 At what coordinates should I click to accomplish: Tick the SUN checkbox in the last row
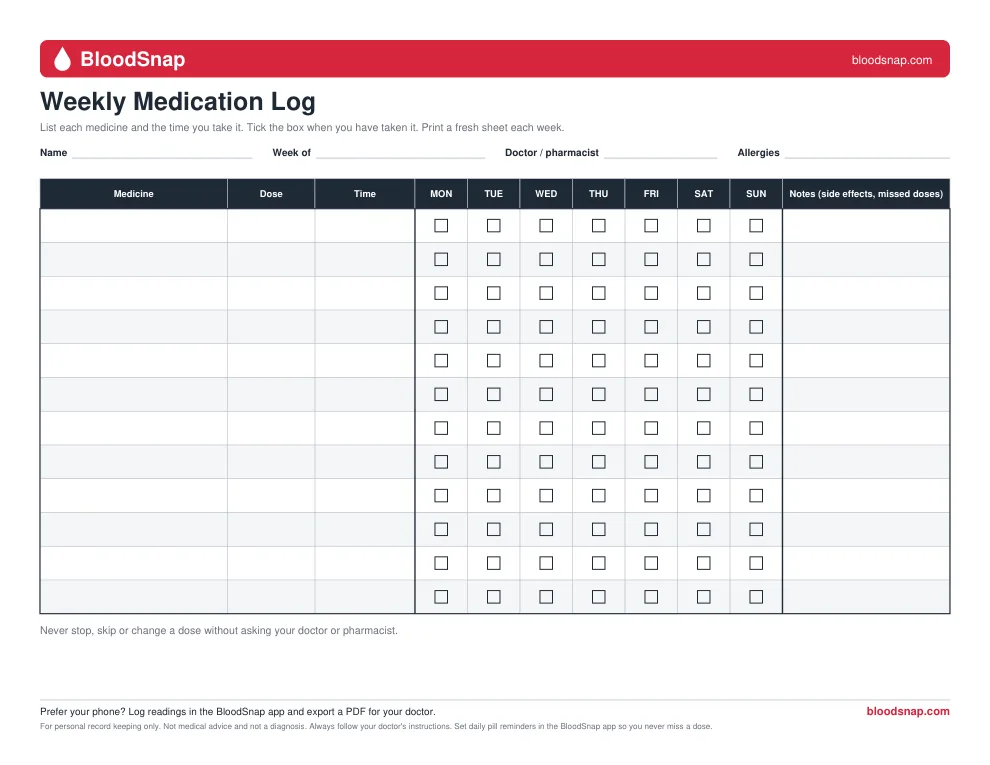coord(756,596)
